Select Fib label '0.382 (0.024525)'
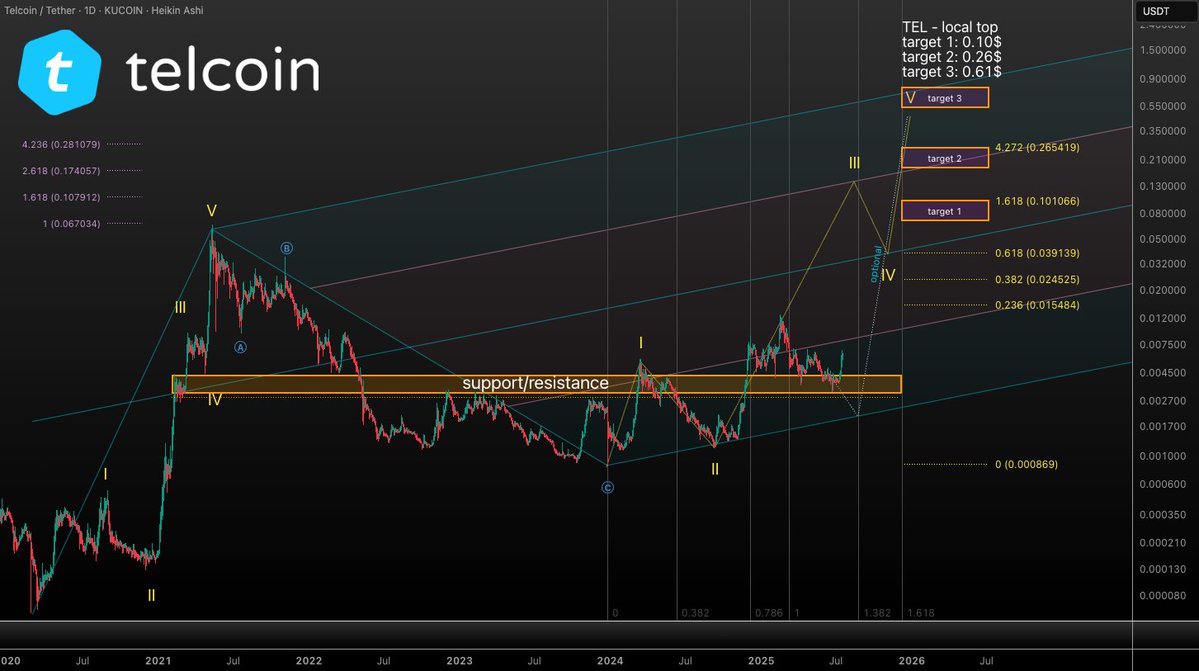This screenshot has width=1199, height=671. tap(1037, 280)
